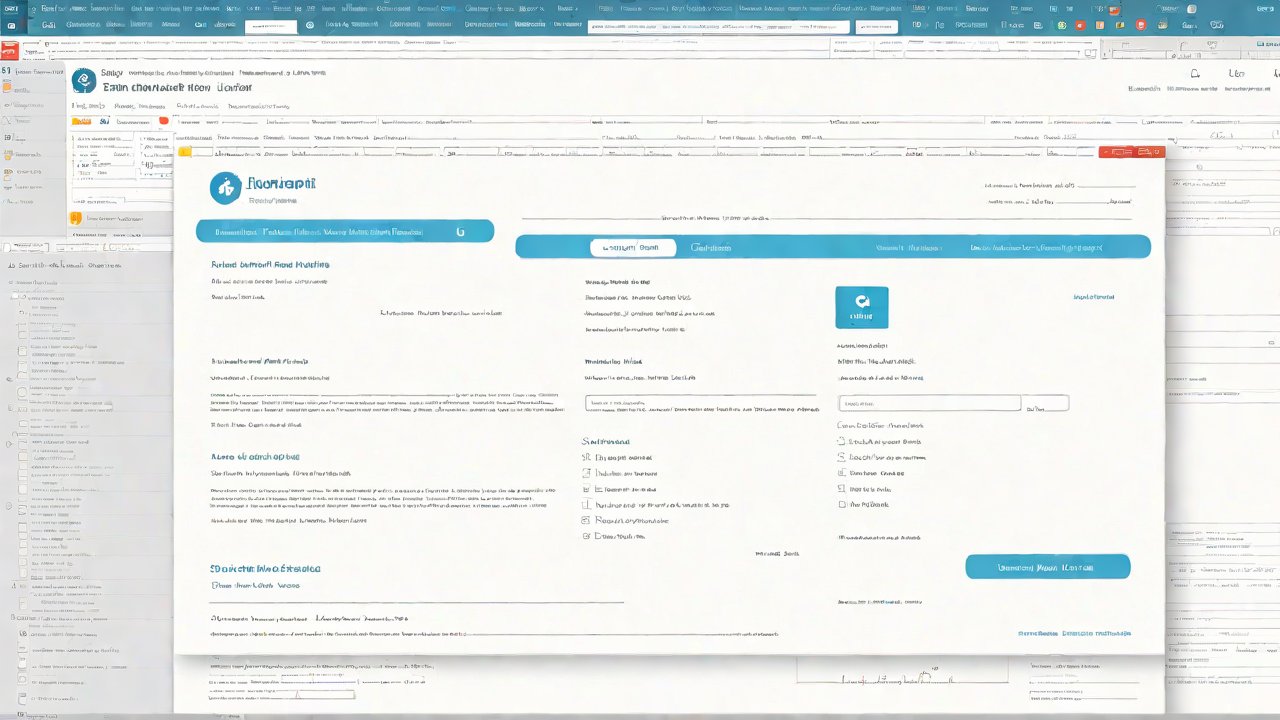Toggle the last checkbox in the middle column list
This screenshot has width=1280, height=720.
(x=587, y=536)
